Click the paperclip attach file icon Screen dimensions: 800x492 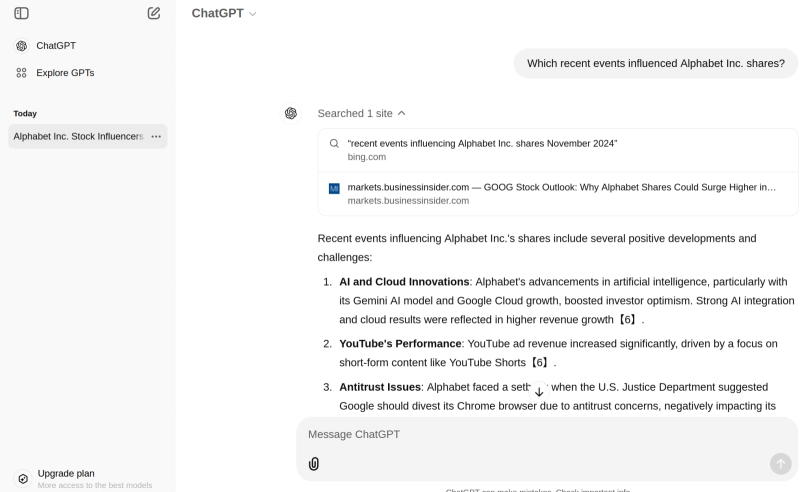pyautogui.click(x=314, y=464)
